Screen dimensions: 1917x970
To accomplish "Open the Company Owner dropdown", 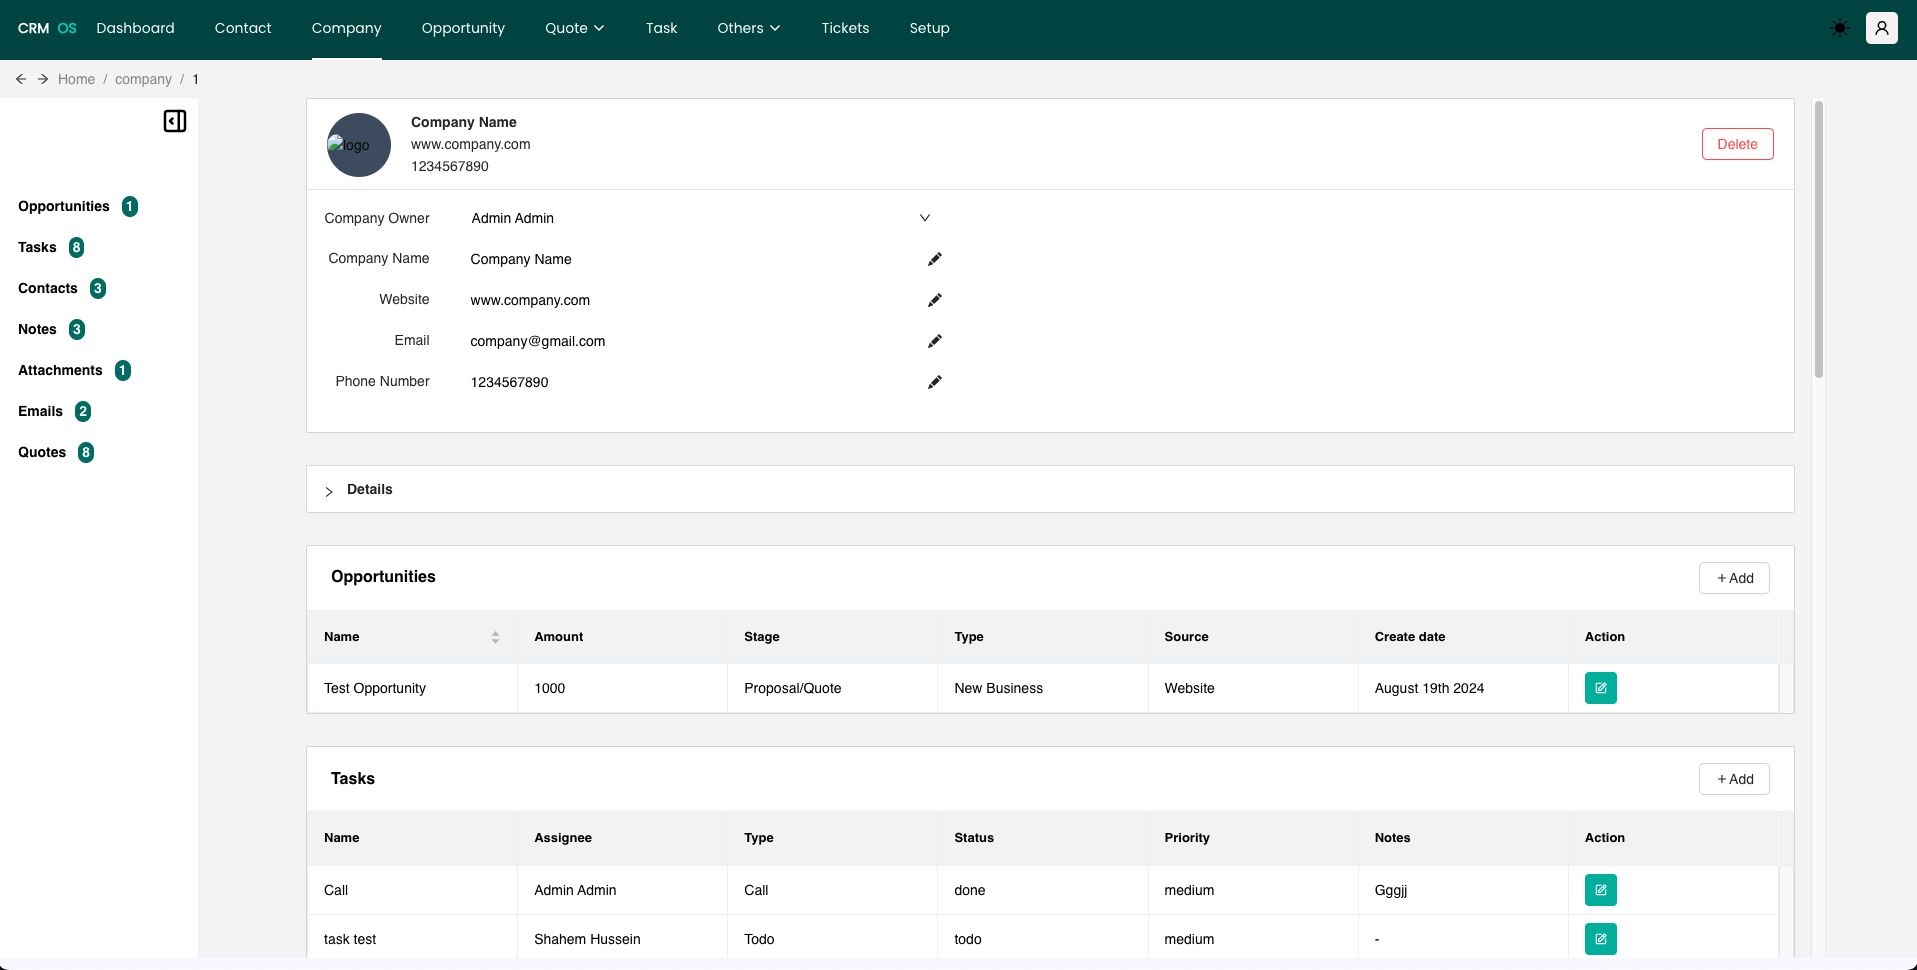I will click(924, 218).
